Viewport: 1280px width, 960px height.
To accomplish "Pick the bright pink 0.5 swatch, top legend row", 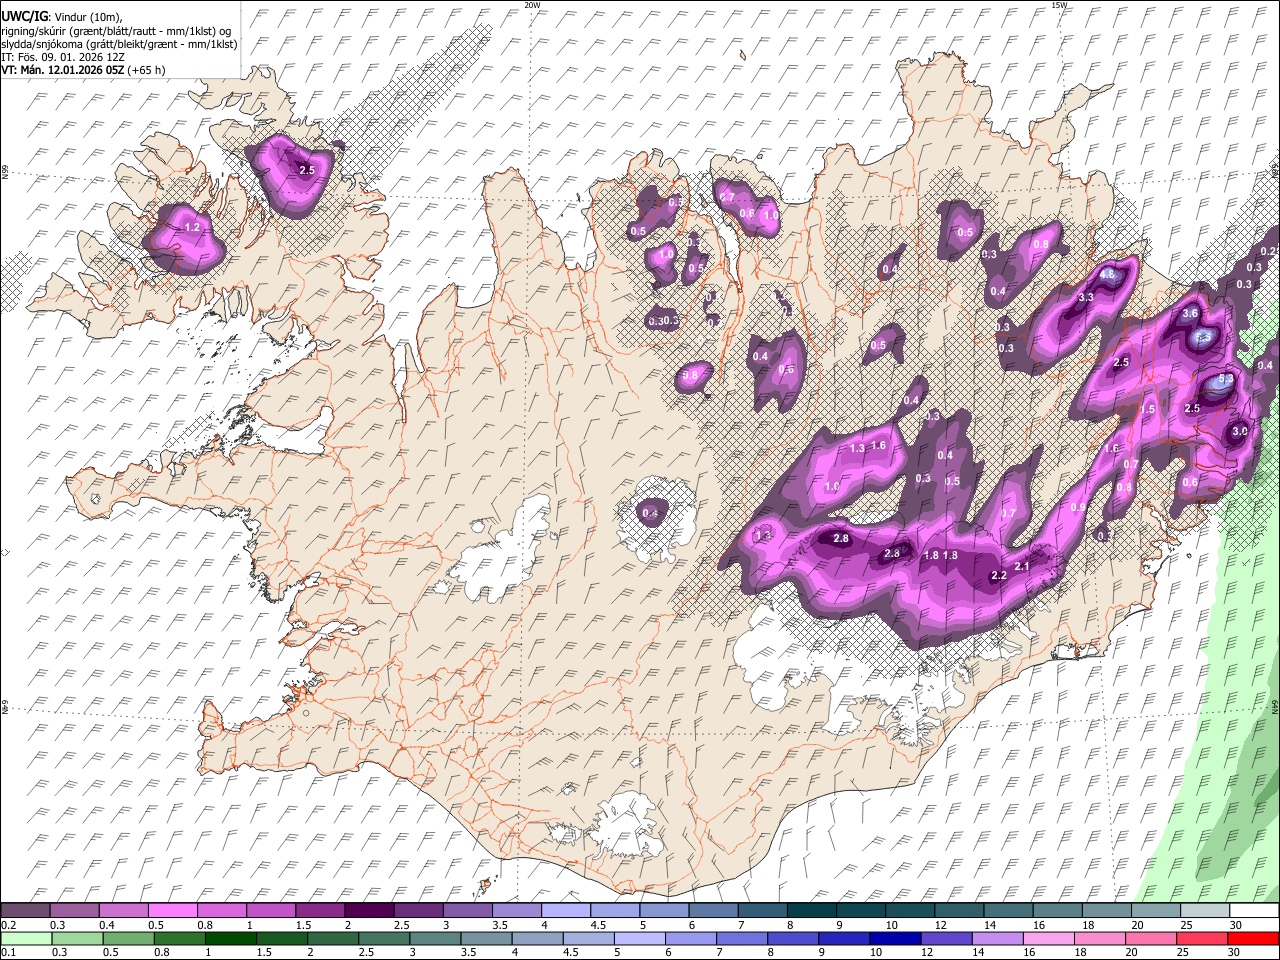I will coord(172,911).
